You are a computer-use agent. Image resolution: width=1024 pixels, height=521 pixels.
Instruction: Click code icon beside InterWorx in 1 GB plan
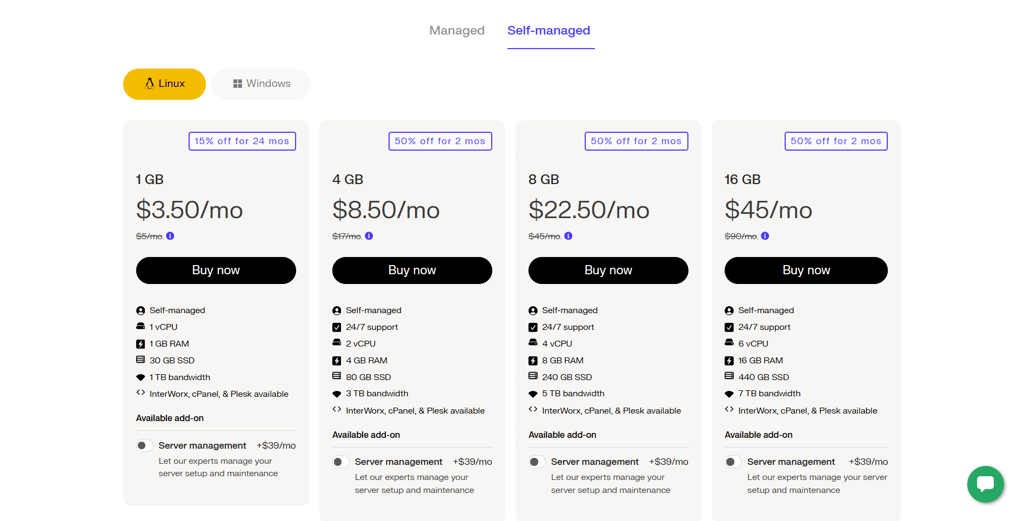(x=140, y=393)
